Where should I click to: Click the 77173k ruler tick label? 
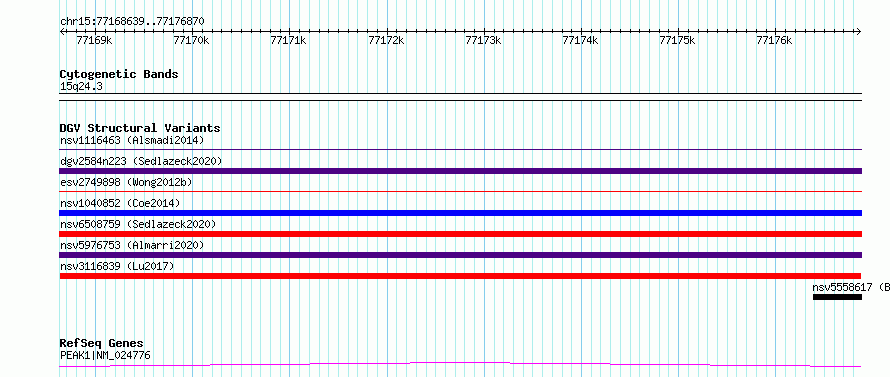click(483, 40)
